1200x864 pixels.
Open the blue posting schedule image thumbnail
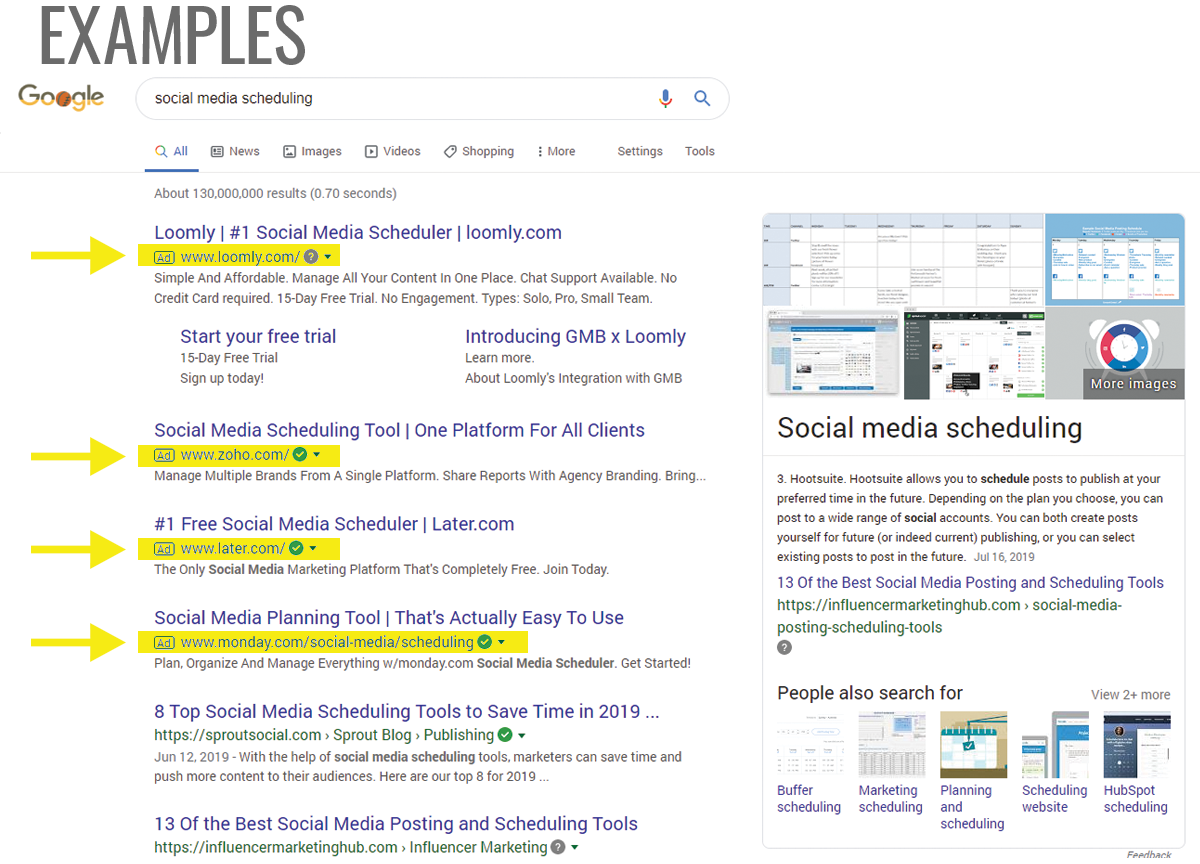click(1114, 260)
